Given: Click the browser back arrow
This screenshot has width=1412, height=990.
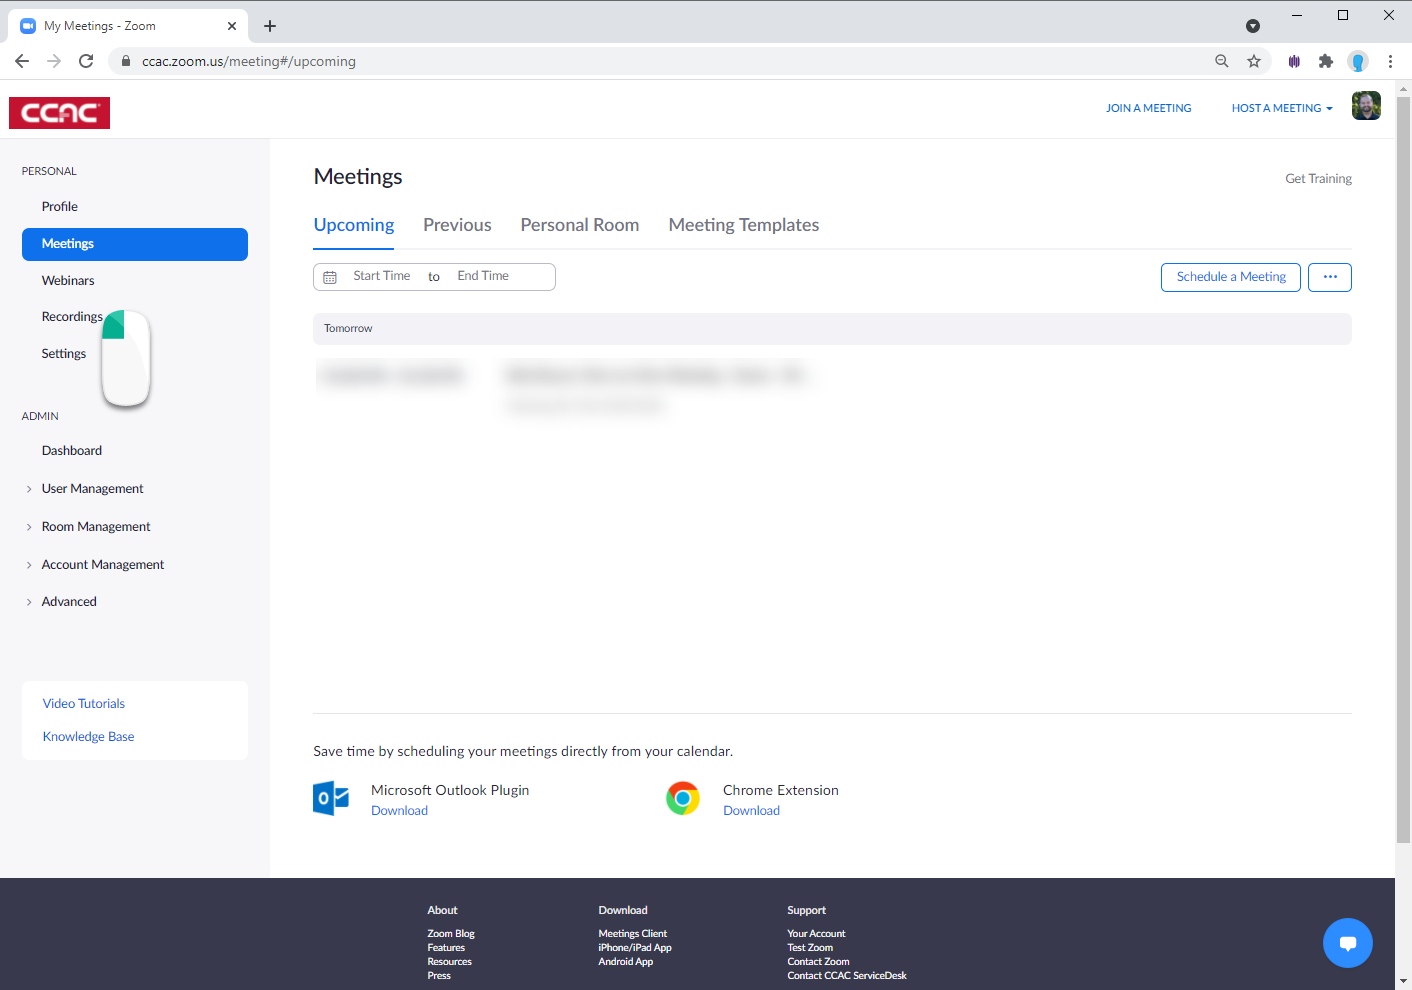Looking at the screenshot, I should click(x=22, y=61).
